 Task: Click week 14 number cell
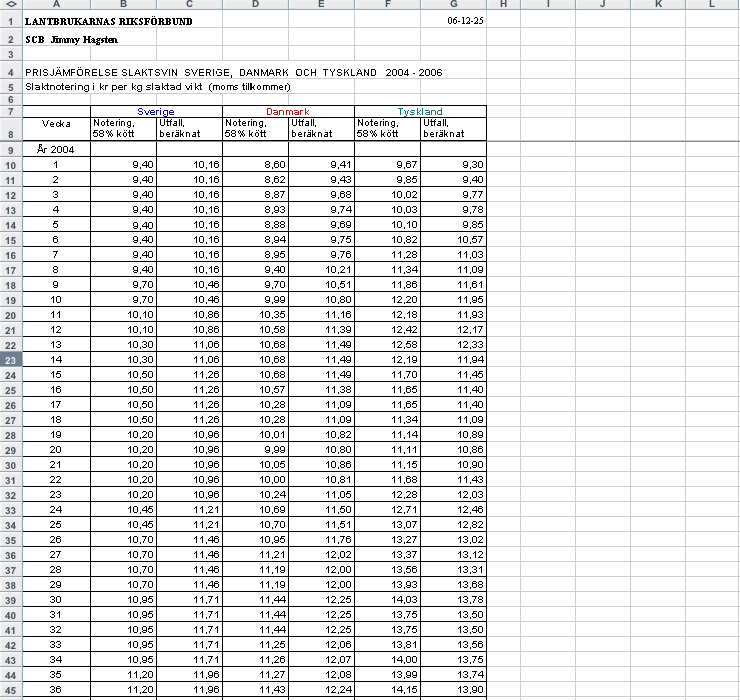[56, 360]
